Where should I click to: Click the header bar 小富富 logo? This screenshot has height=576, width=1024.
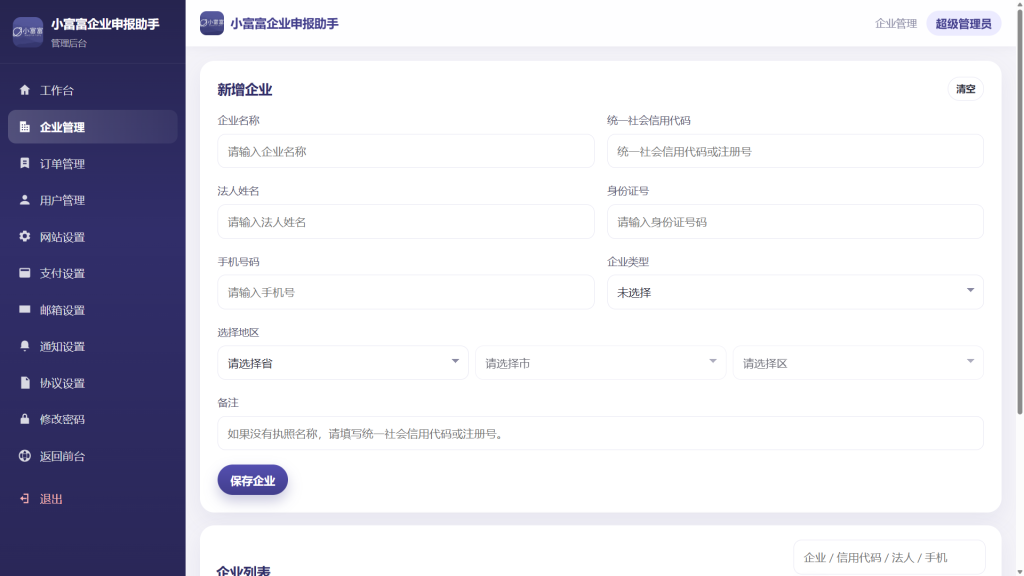pyautogui.click(x=212, y=24)
